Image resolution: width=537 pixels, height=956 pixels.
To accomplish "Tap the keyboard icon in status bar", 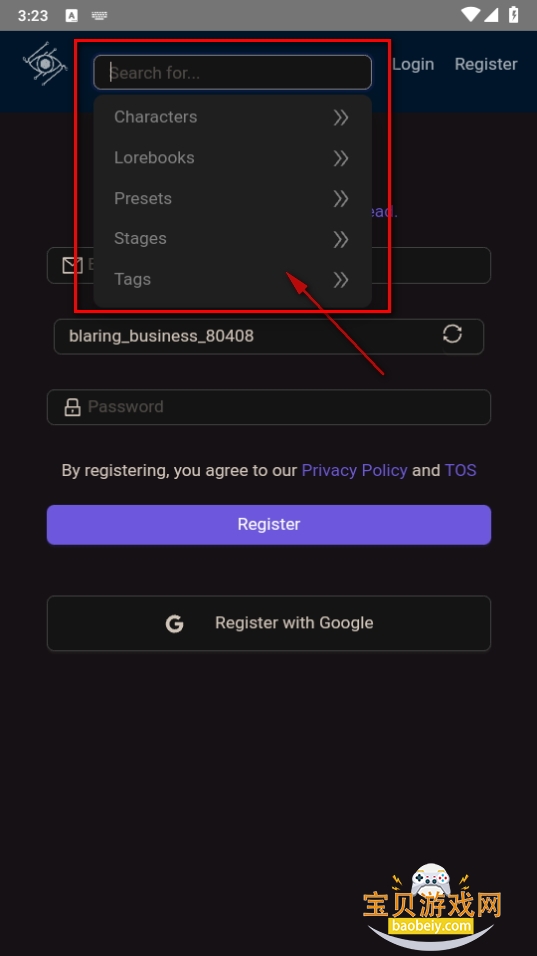I will [99, 16].
